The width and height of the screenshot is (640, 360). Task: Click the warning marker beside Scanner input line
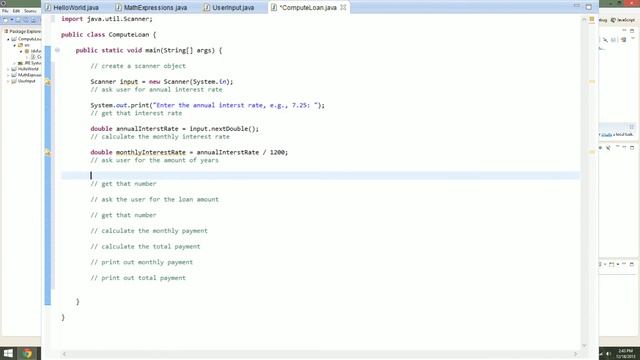click(x=48, y=82)
